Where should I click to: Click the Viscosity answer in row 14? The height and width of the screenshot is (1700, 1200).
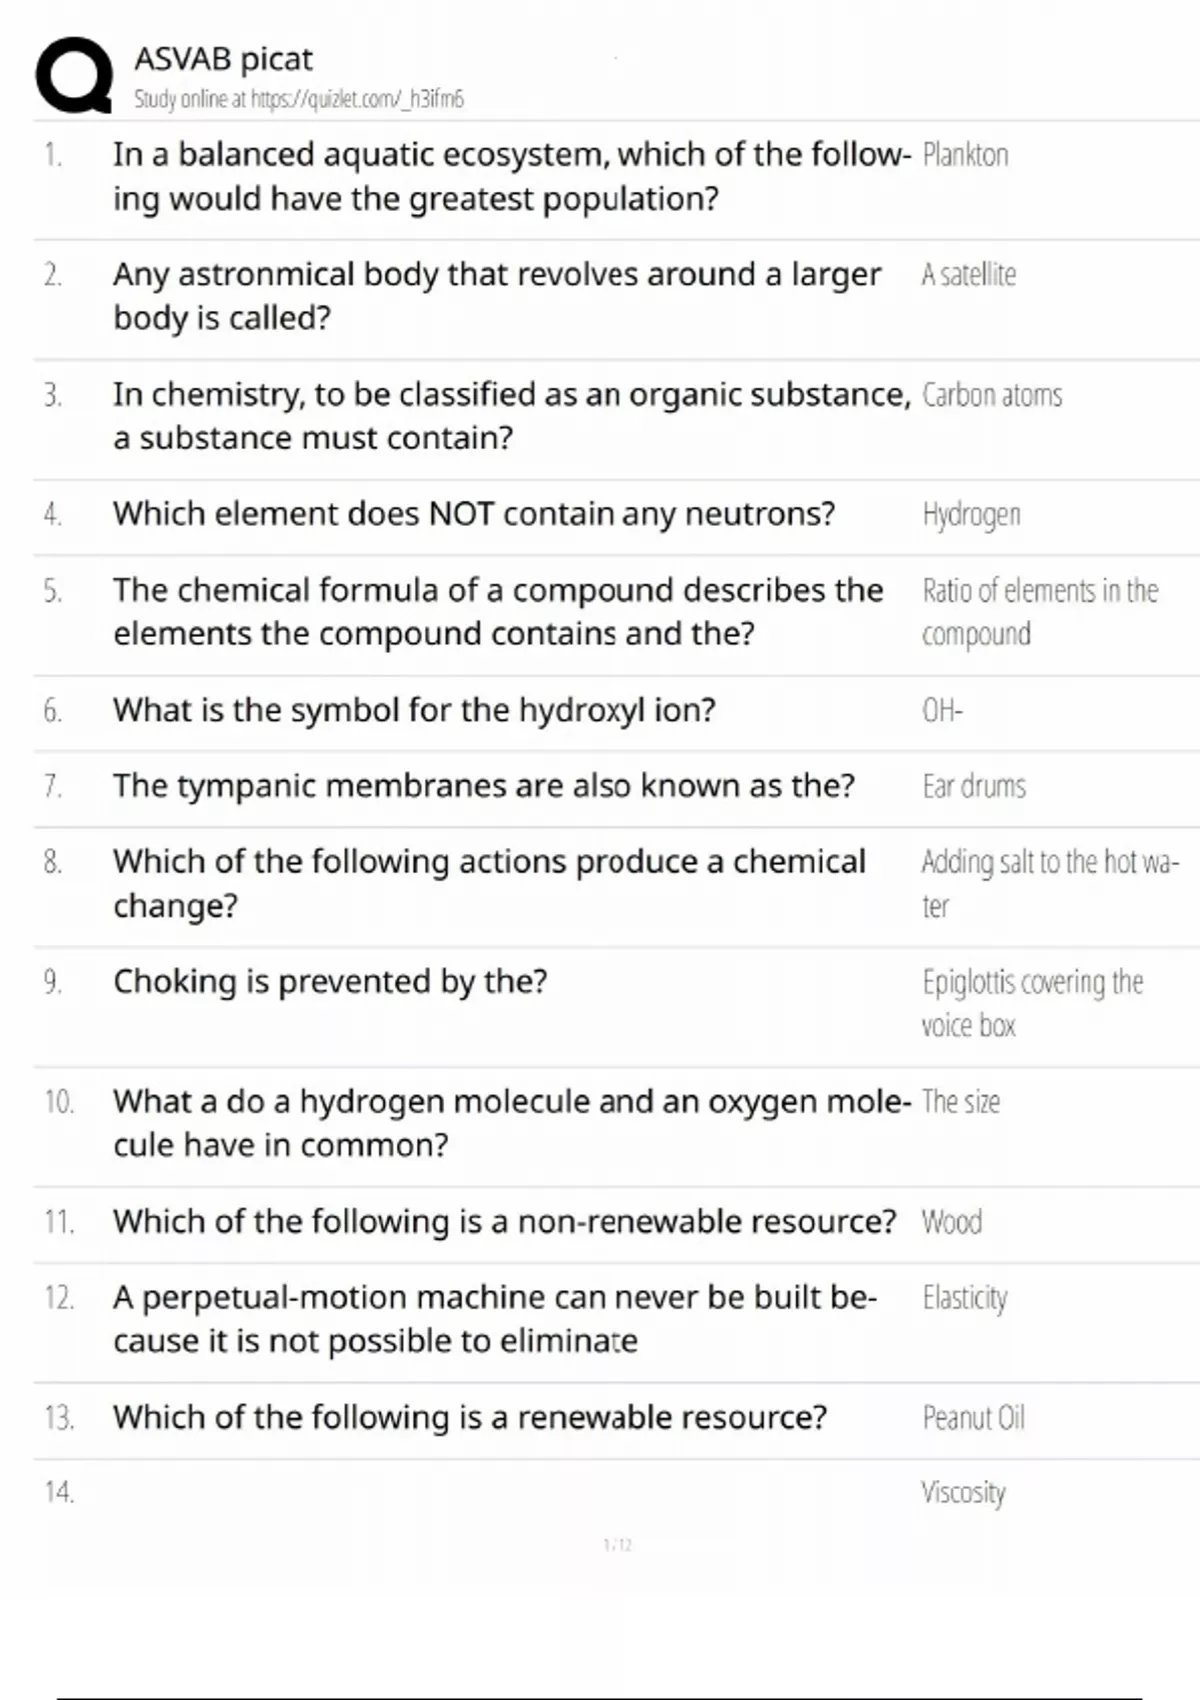pyautogui.click(x=963, y=1493)
